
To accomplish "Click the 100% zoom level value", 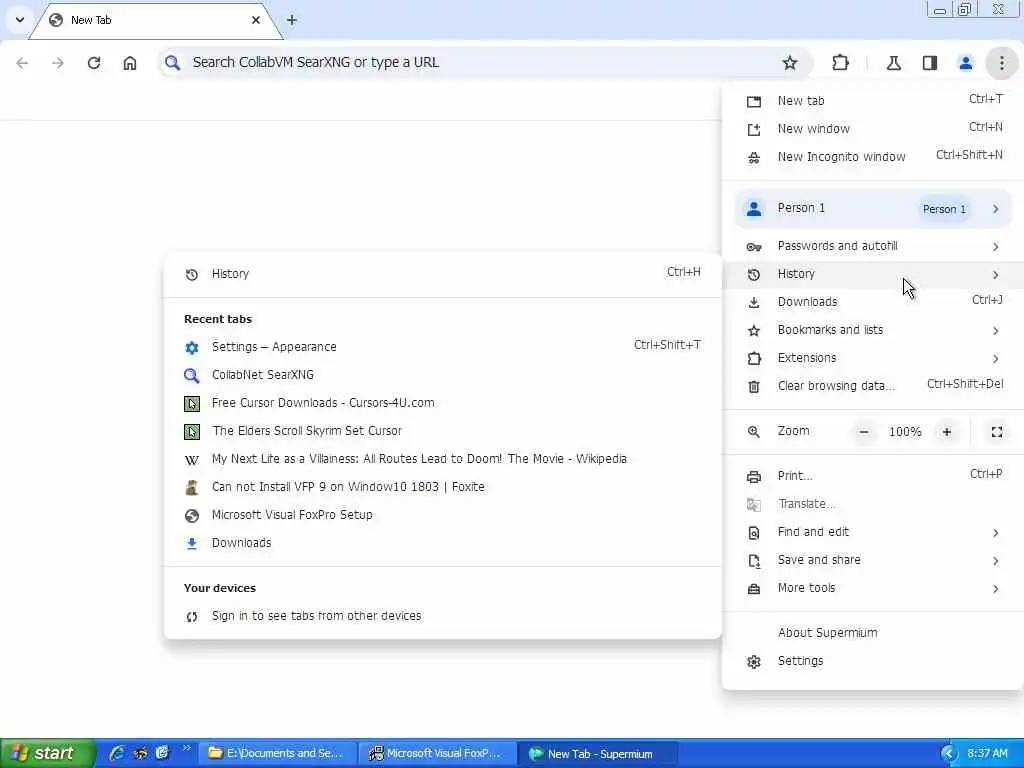I will tap(904, 432).
